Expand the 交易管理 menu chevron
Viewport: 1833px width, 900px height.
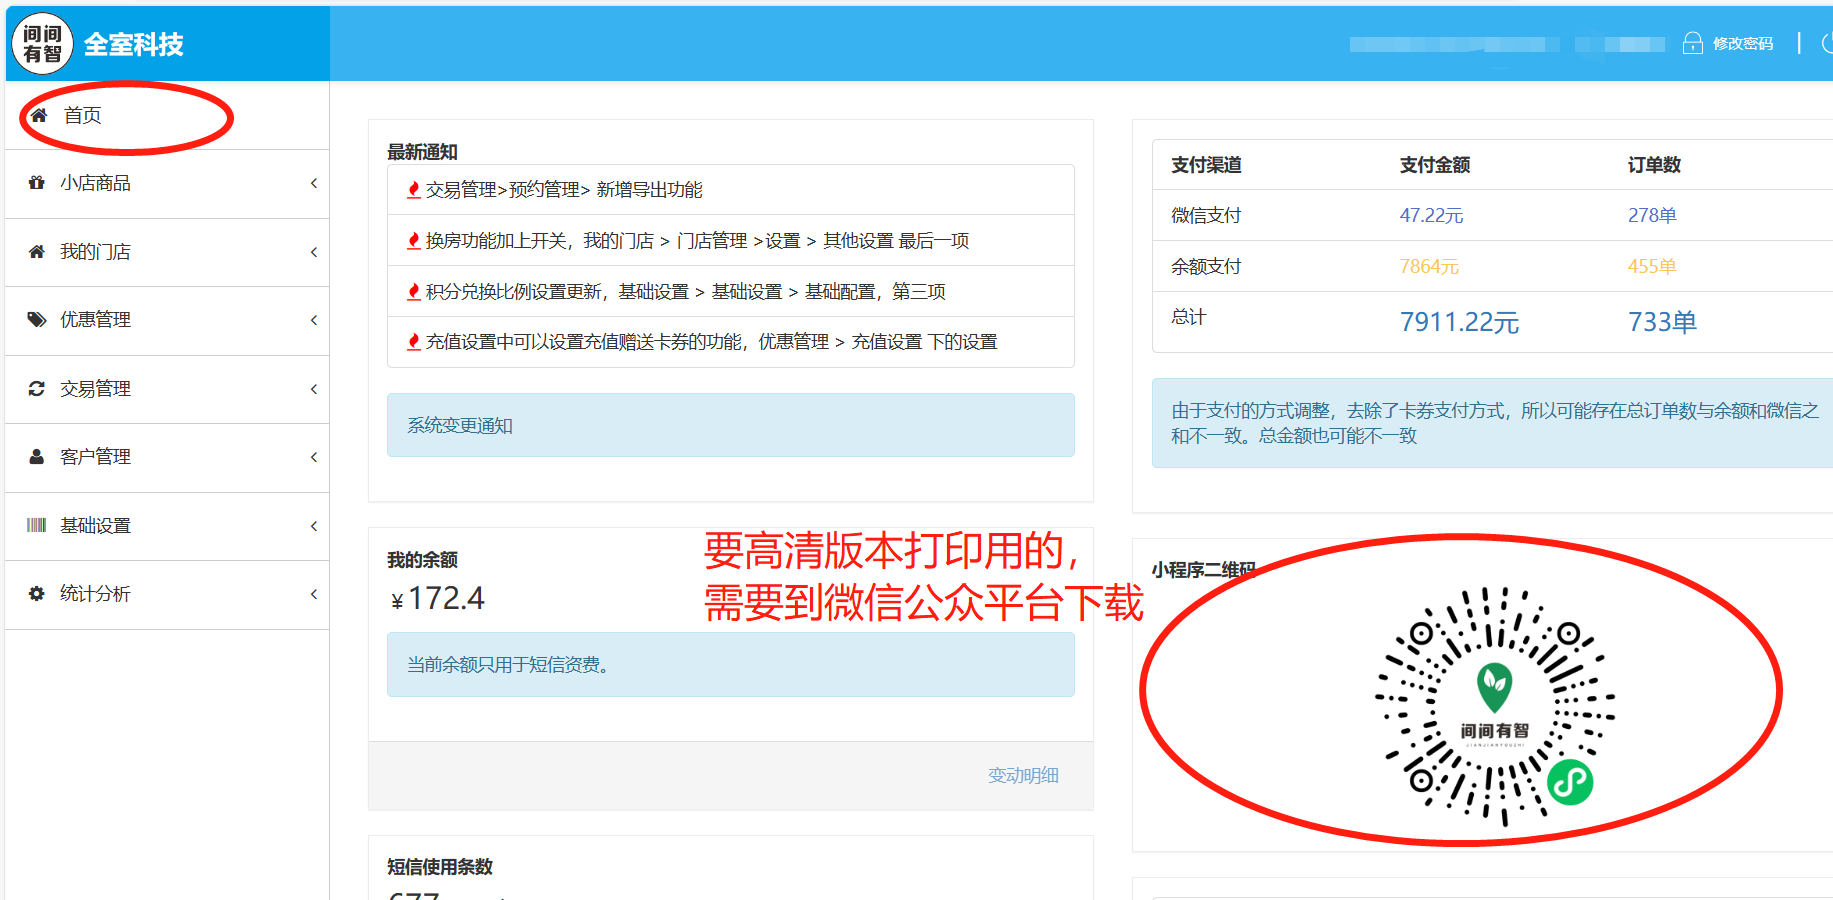click(x=314, y=389)
